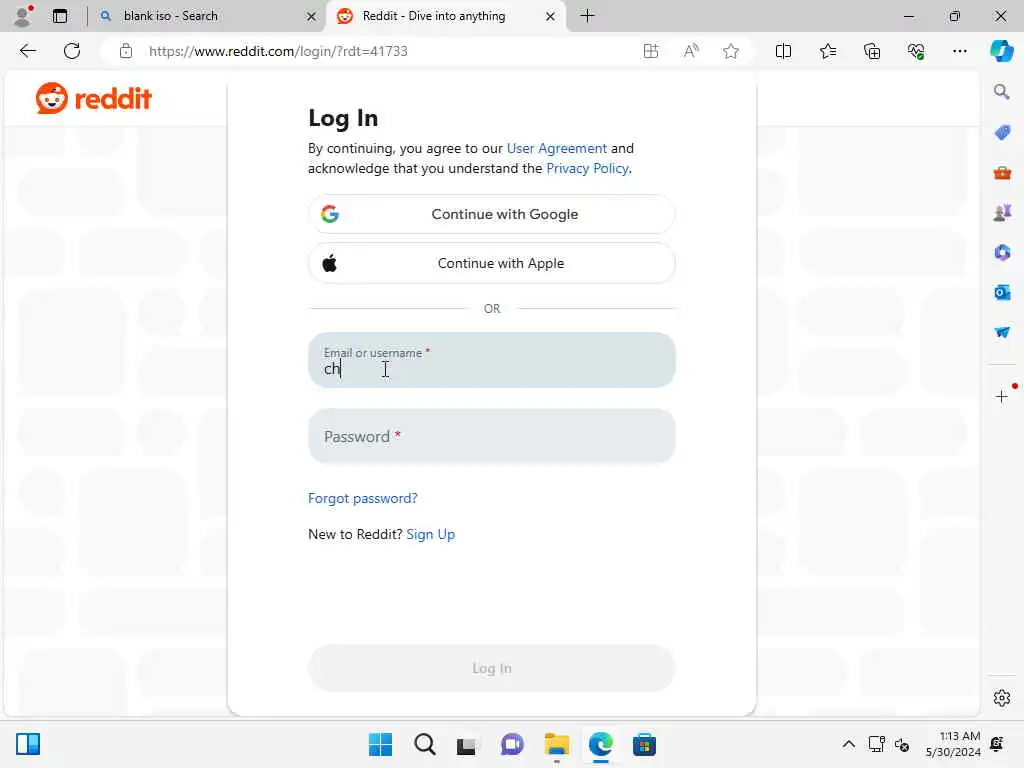The width and height of the screenshot is (1024, 768).
Task: Close the Reddit tab
Action: [551, 16]
